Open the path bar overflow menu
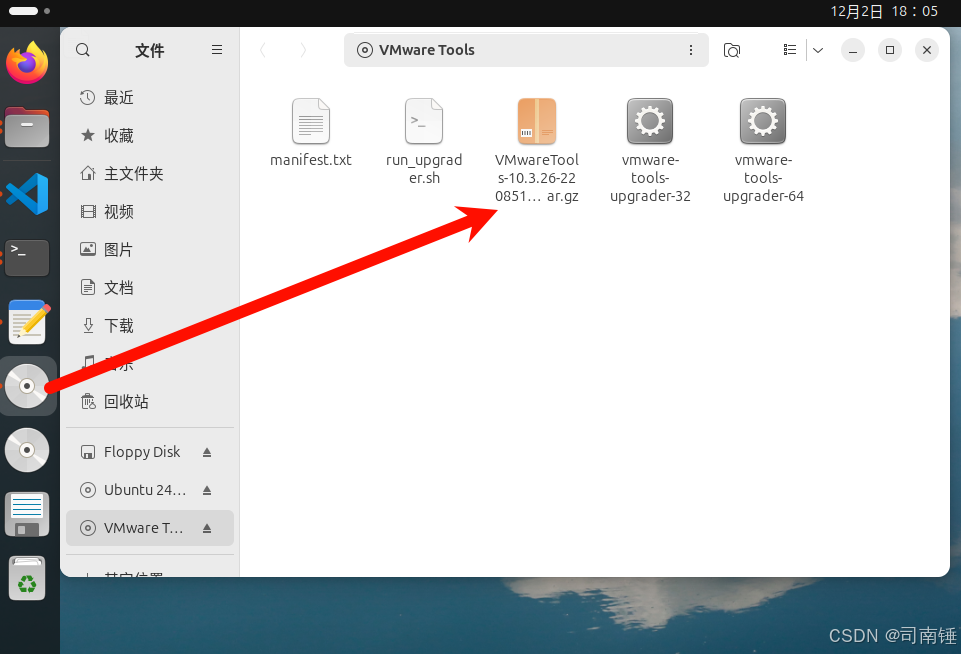This screenshot has height=654, width=961. (x=692, y=49)
